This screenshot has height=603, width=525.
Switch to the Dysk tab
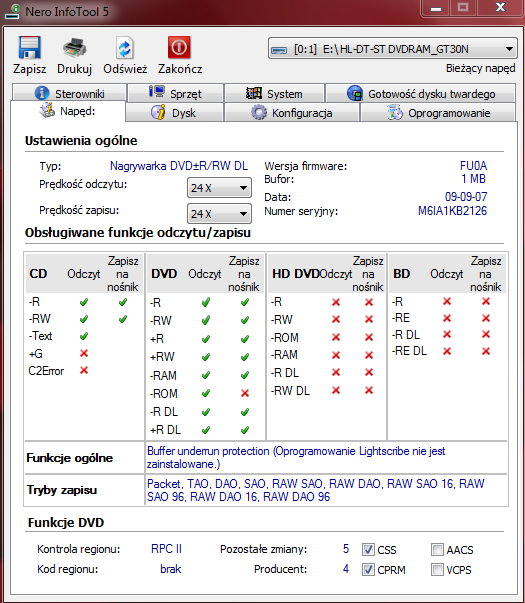point(174,113)
